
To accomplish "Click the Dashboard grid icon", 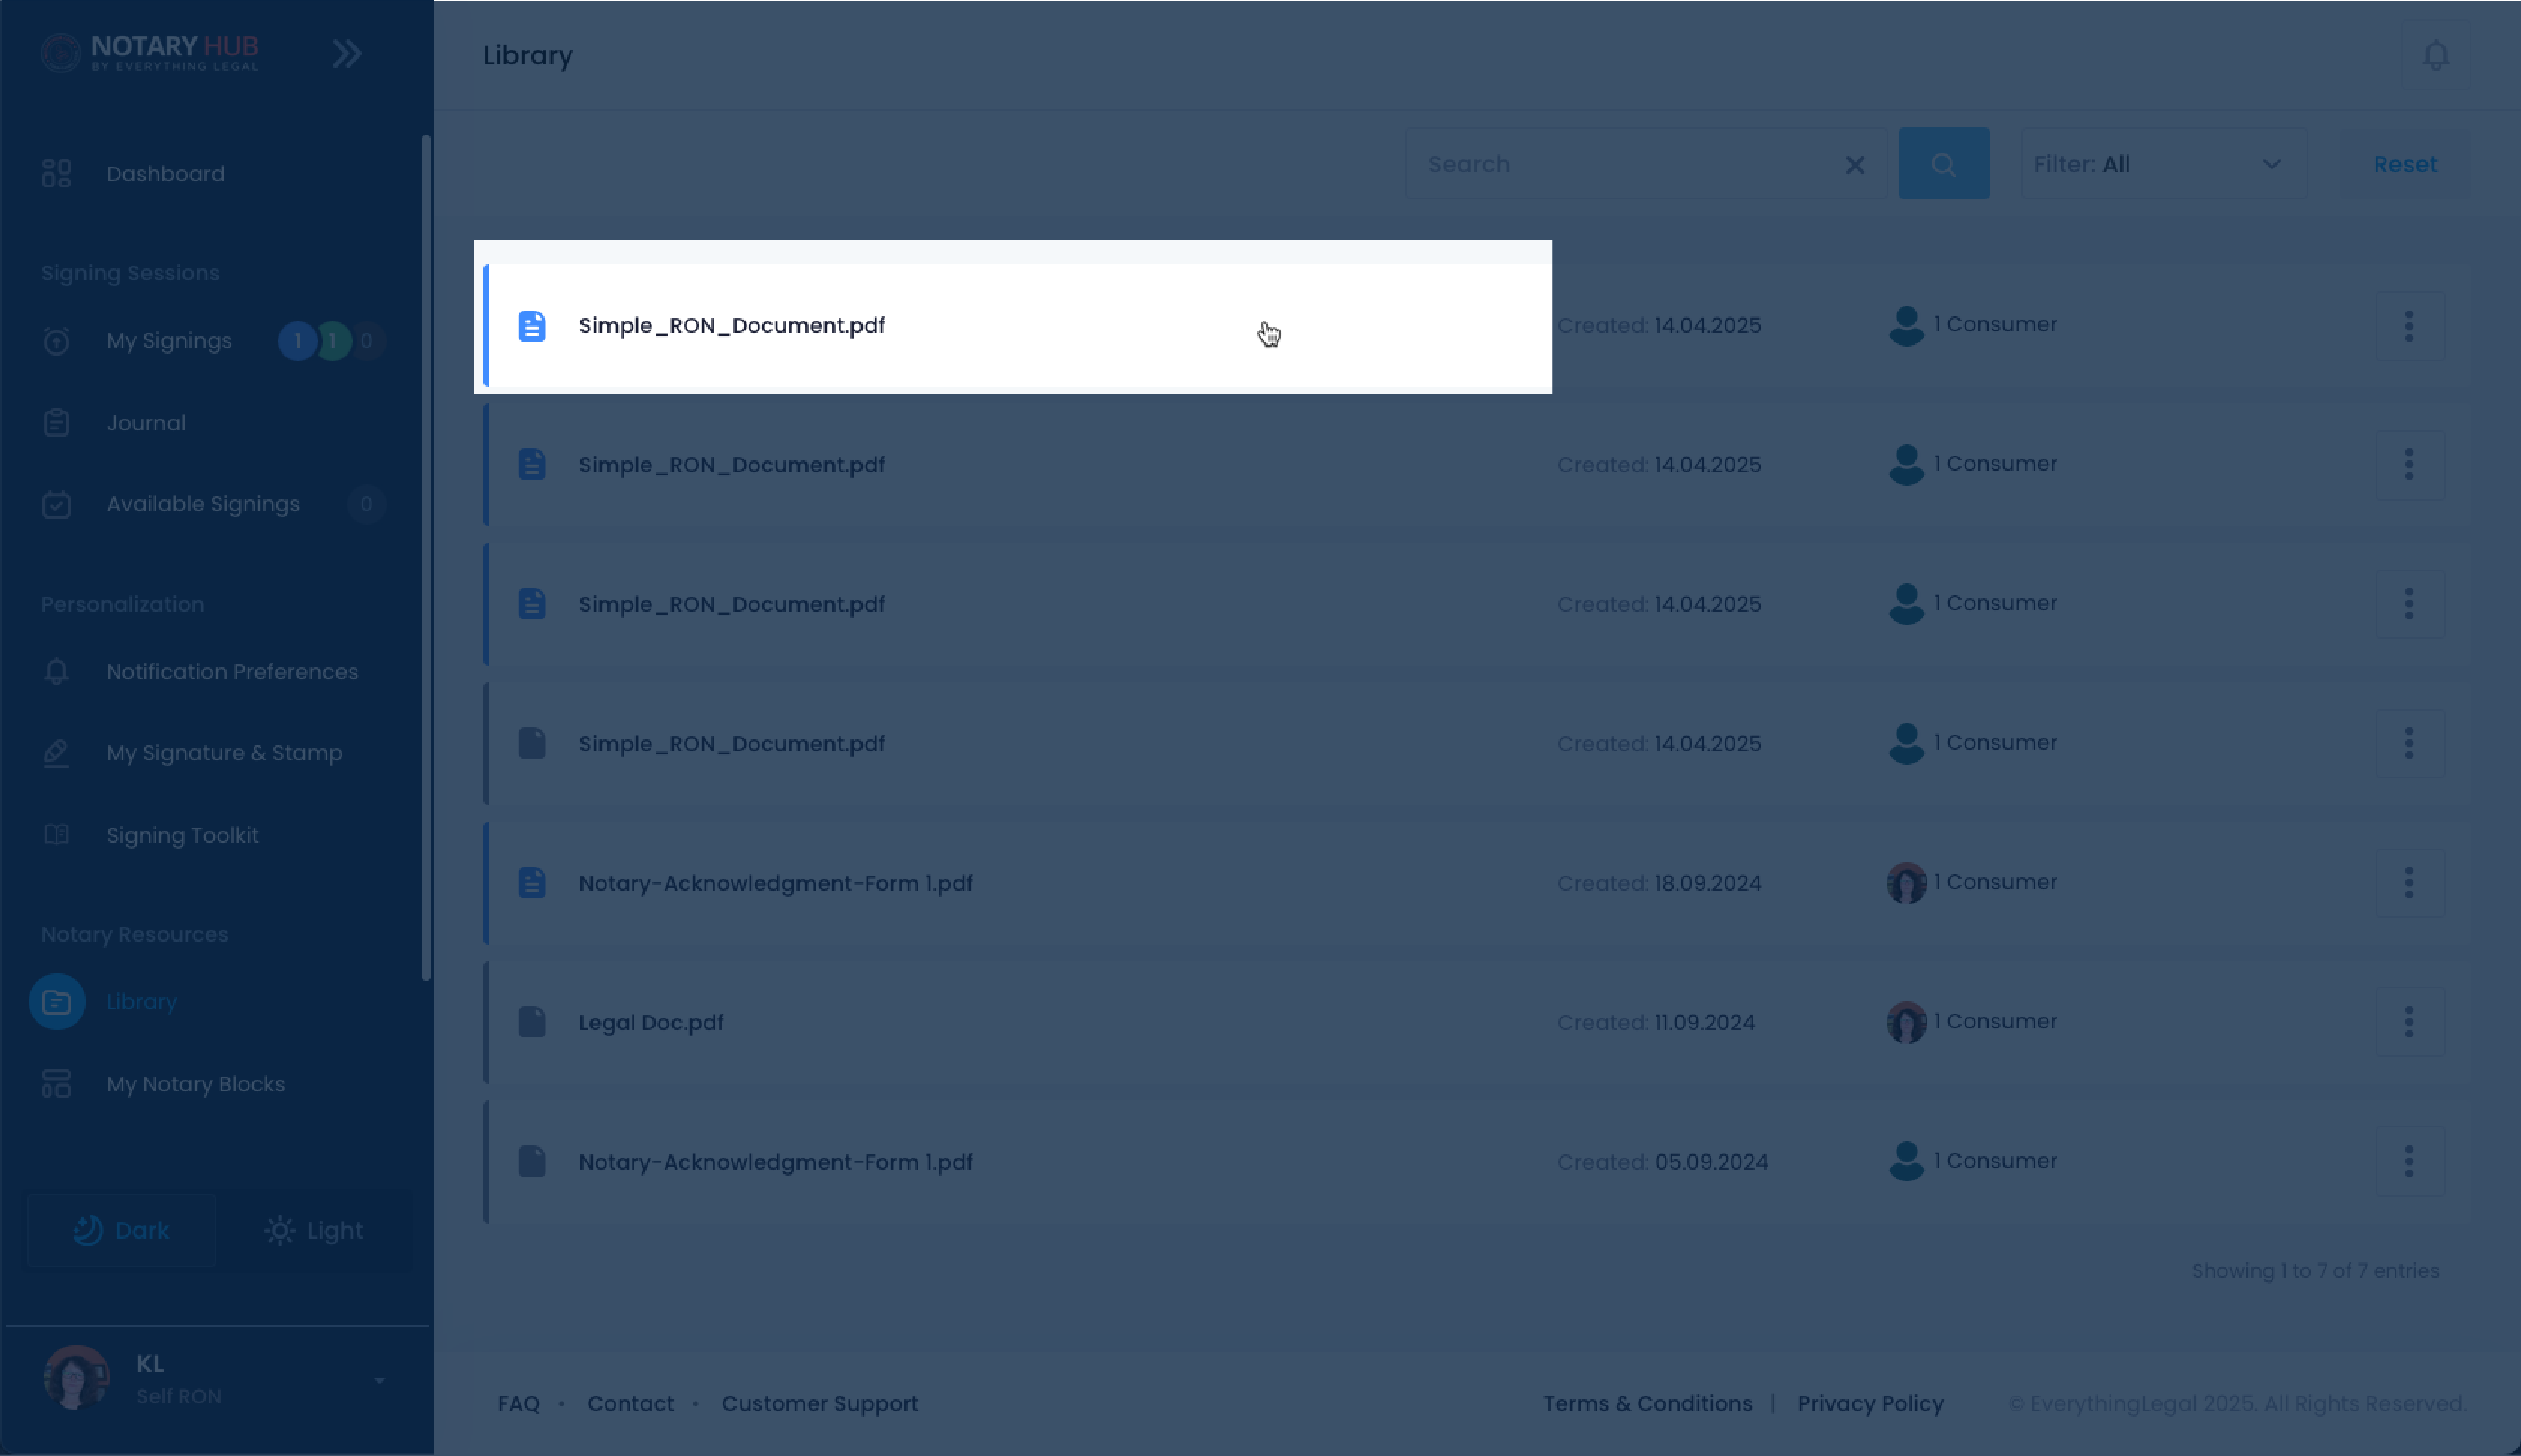I will 57,174.
